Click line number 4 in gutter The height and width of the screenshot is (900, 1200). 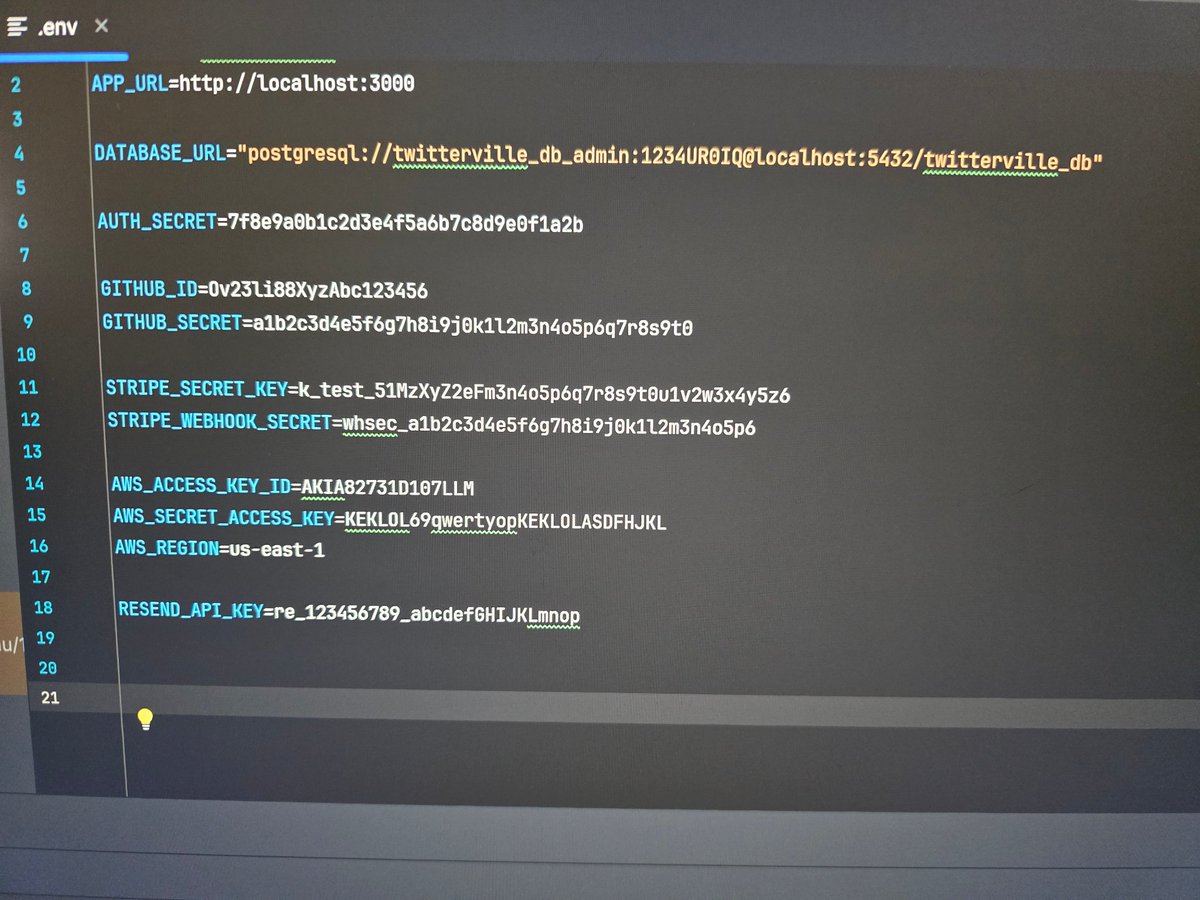19,154
